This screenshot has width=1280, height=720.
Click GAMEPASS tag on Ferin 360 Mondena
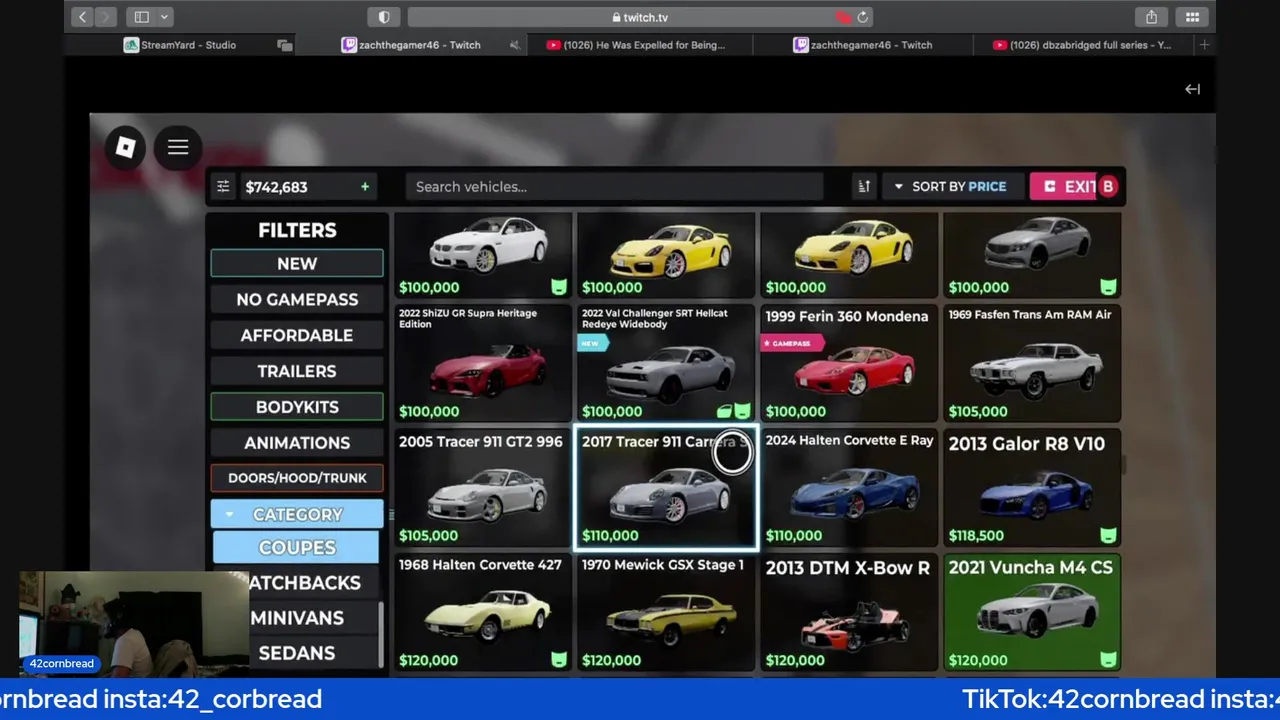(x=791, y=343)
